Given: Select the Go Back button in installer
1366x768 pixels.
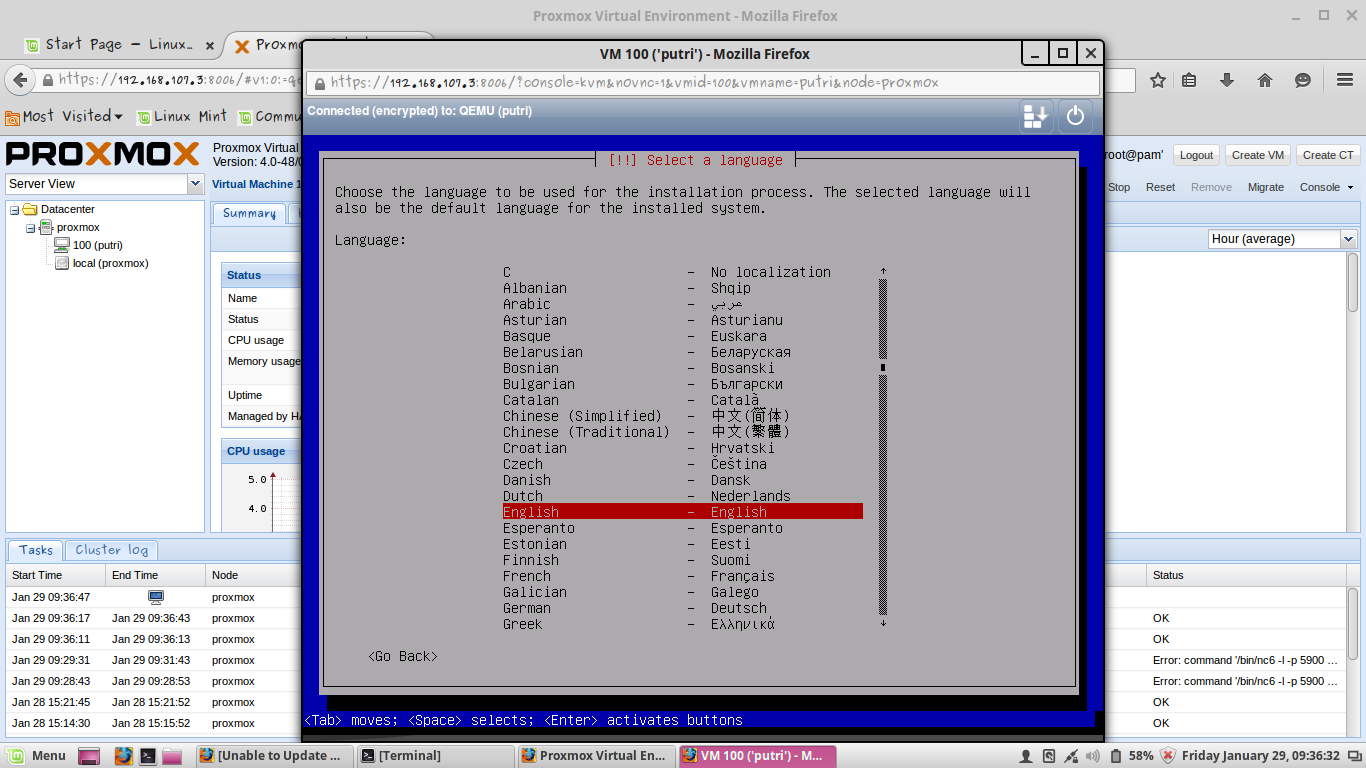Looking at the screenshot, I should [403, 656].
